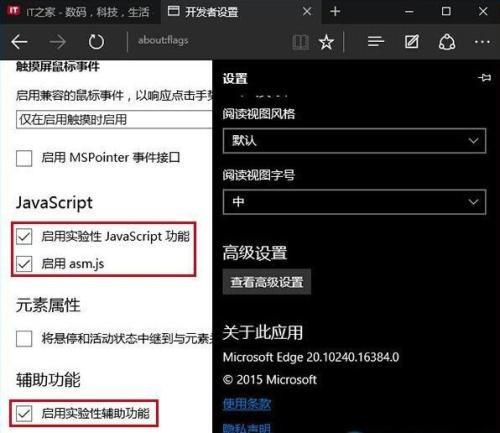Image resolution: width=500 pixels, height=433 pixels.
Task: Open the Hub three-lines icon
Action: point(376,42)
